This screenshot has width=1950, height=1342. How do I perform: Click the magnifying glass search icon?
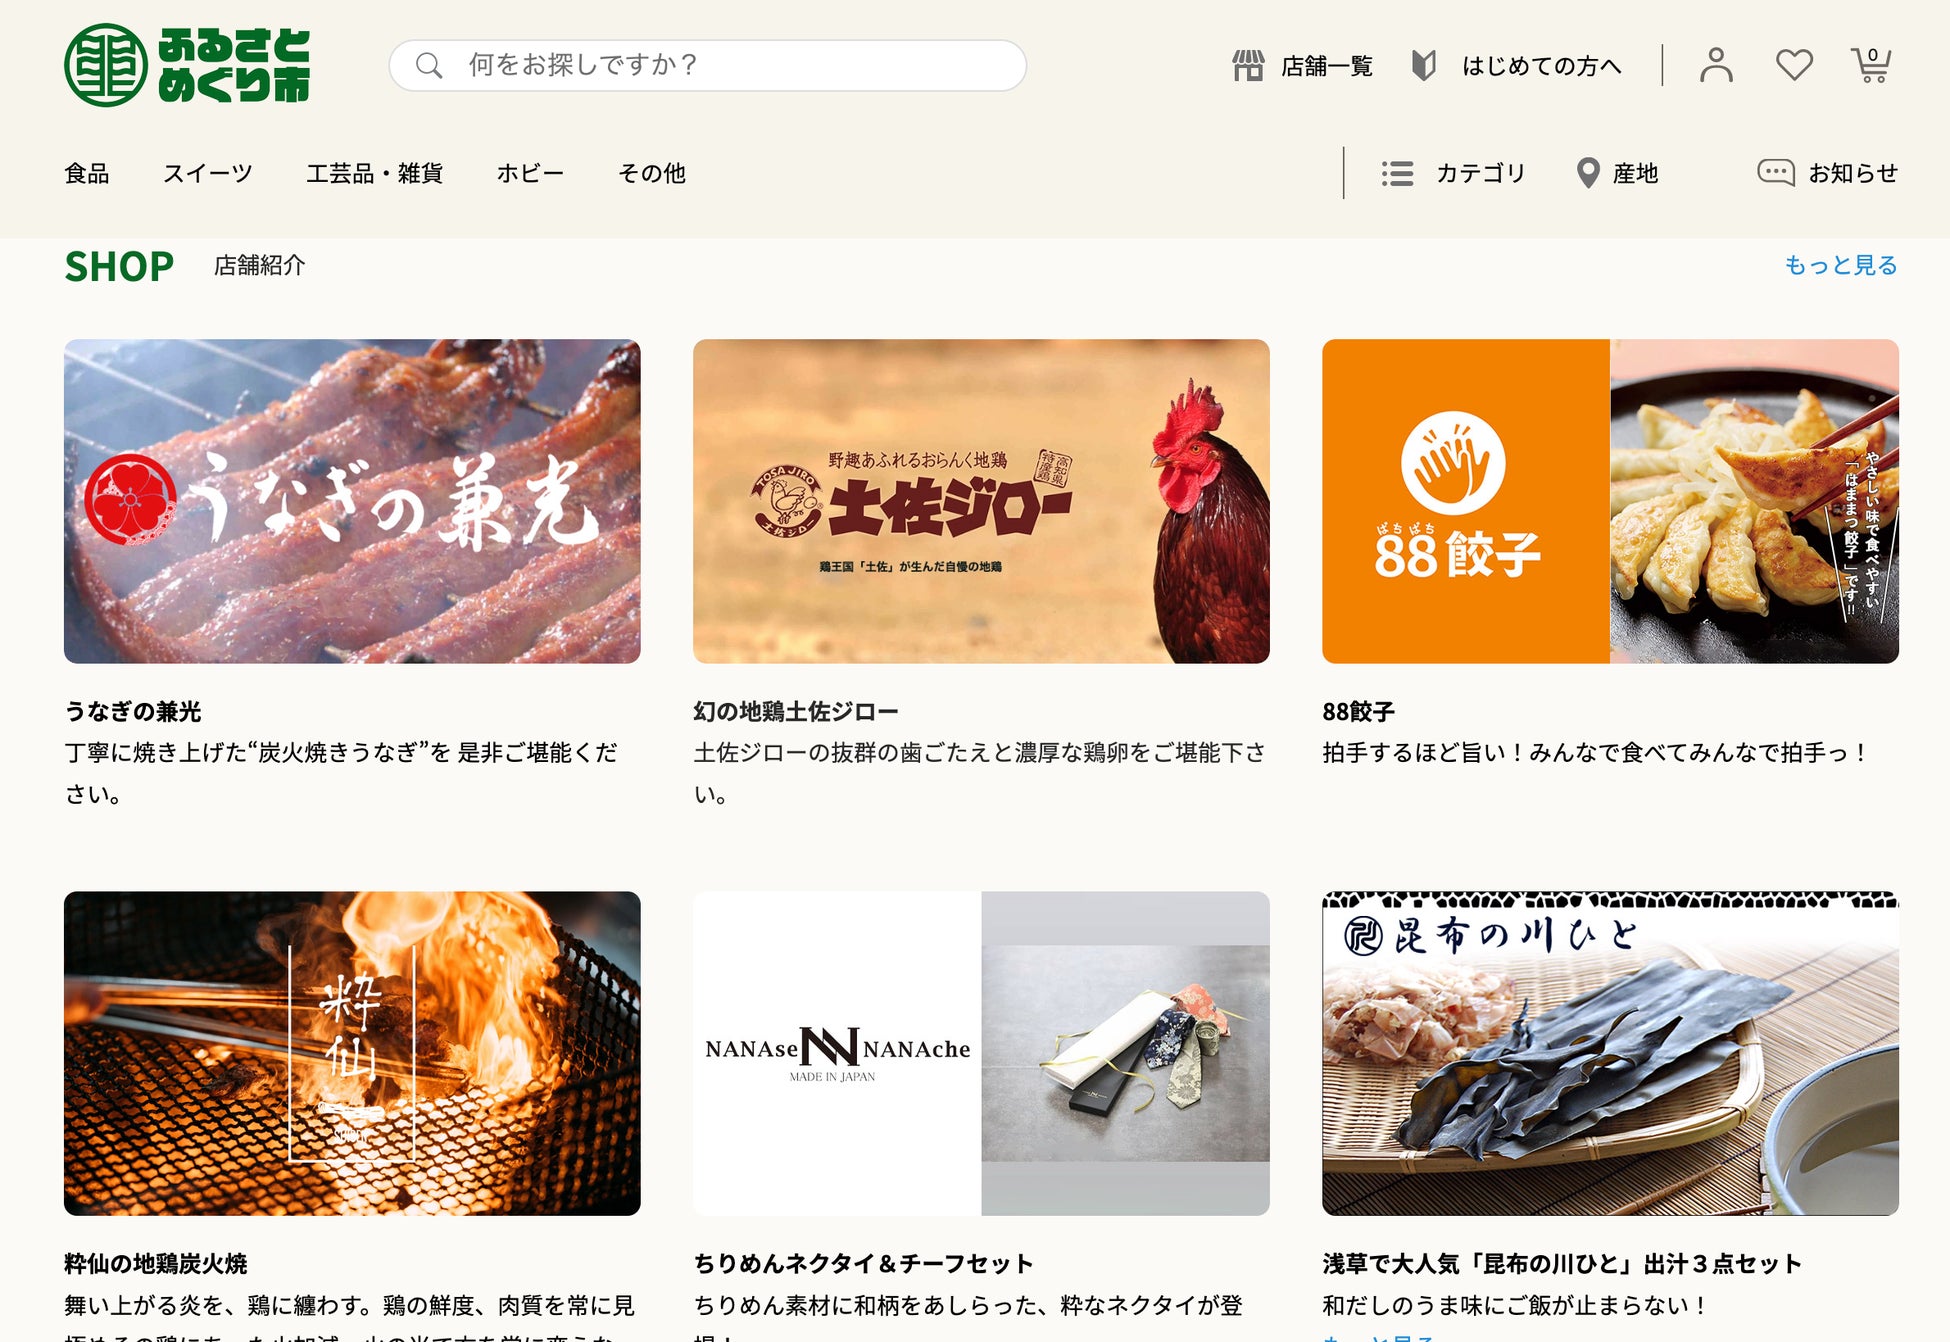coord(429,66)
